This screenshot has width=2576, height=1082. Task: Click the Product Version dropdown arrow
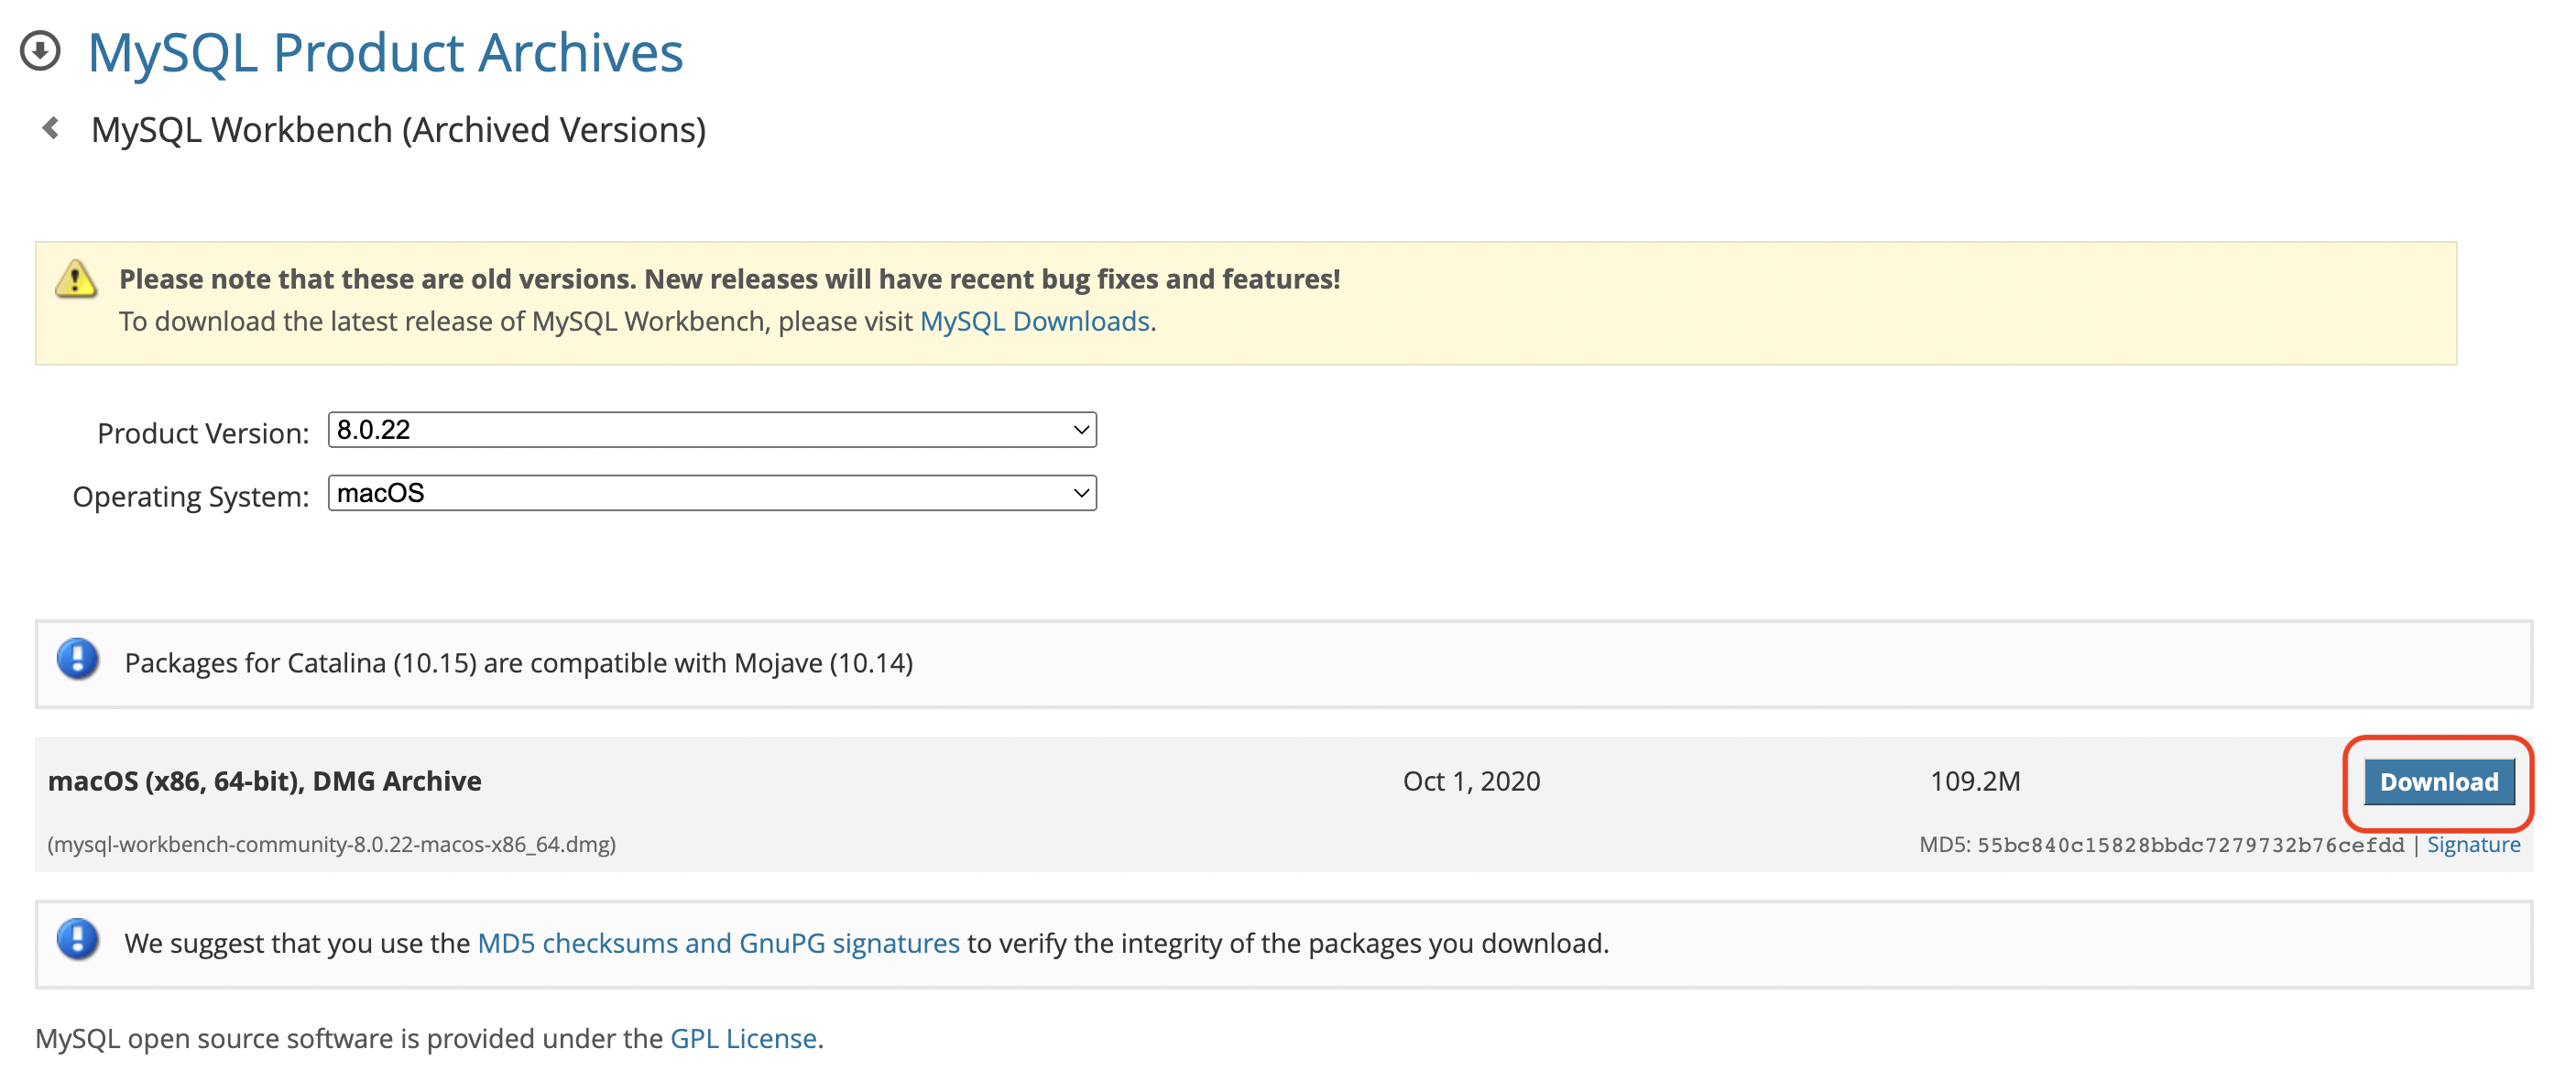pos(1080,430)
